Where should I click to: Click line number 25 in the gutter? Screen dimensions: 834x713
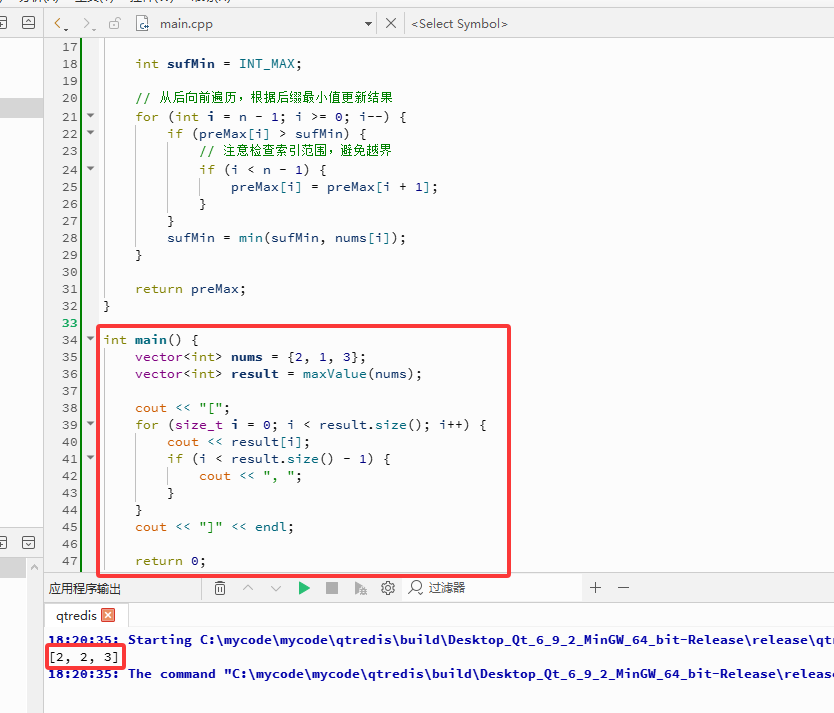click(x=70, y=187)
